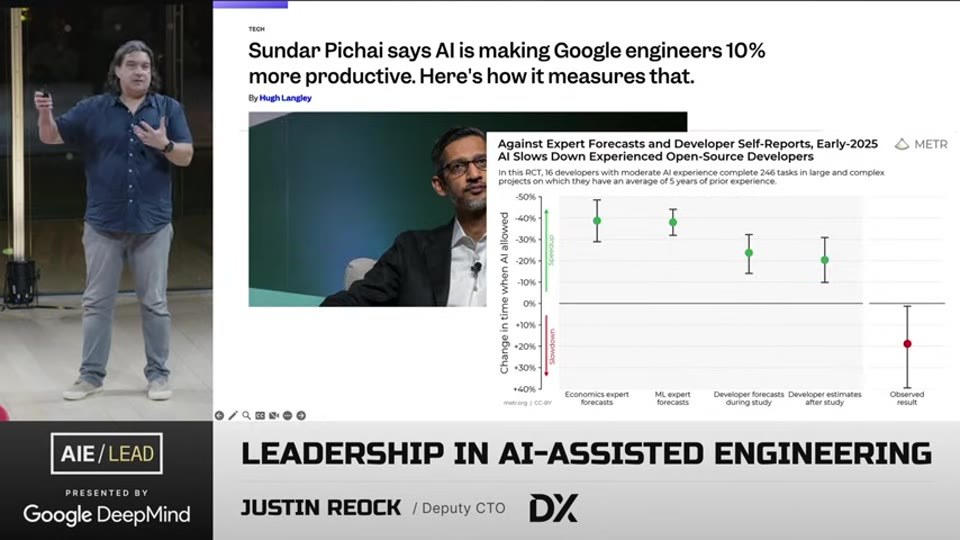The height and width of the screenshot is (540, 960).
Task: Click the "Economics expert forecasts" axis label
Action: point(597,399)
